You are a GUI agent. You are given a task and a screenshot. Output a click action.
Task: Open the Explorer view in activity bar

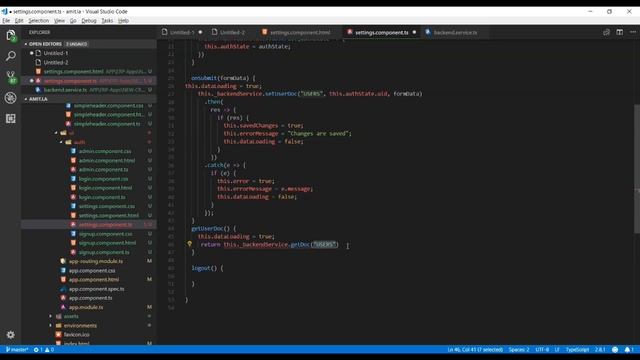point(11,36)
